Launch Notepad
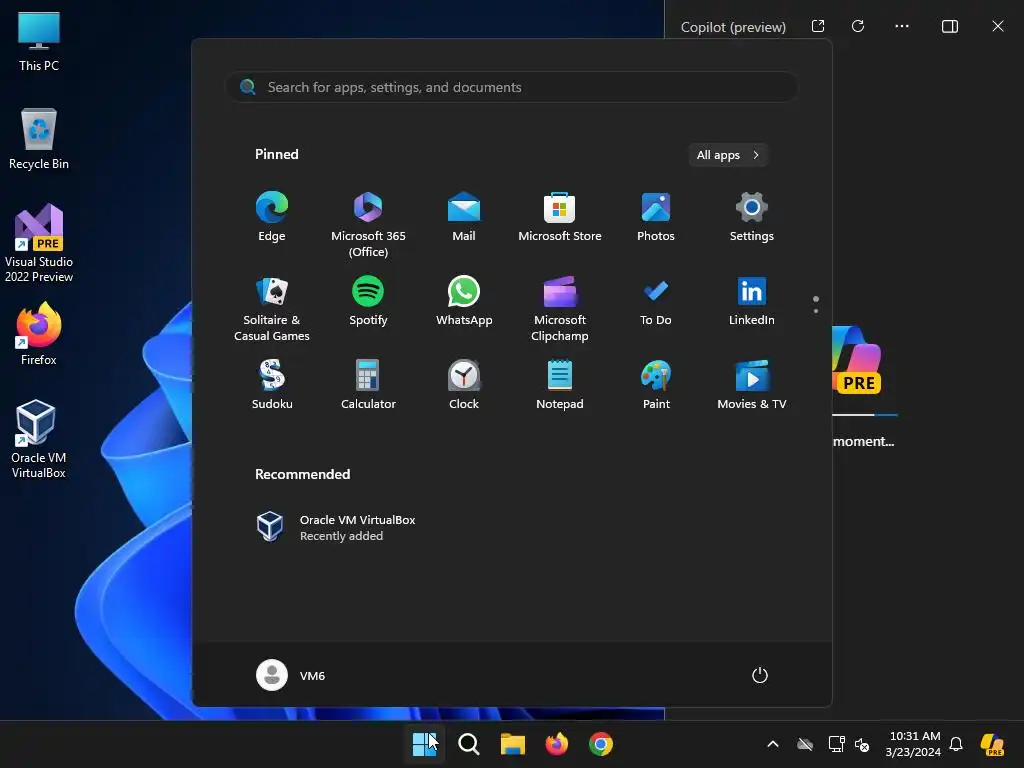 (560, 385)
